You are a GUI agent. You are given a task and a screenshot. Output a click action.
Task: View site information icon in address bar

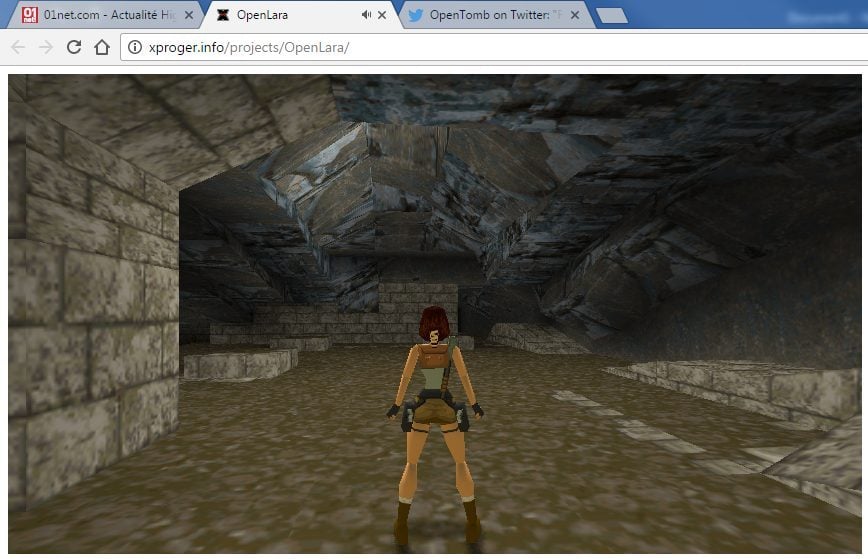coord(135,48)
